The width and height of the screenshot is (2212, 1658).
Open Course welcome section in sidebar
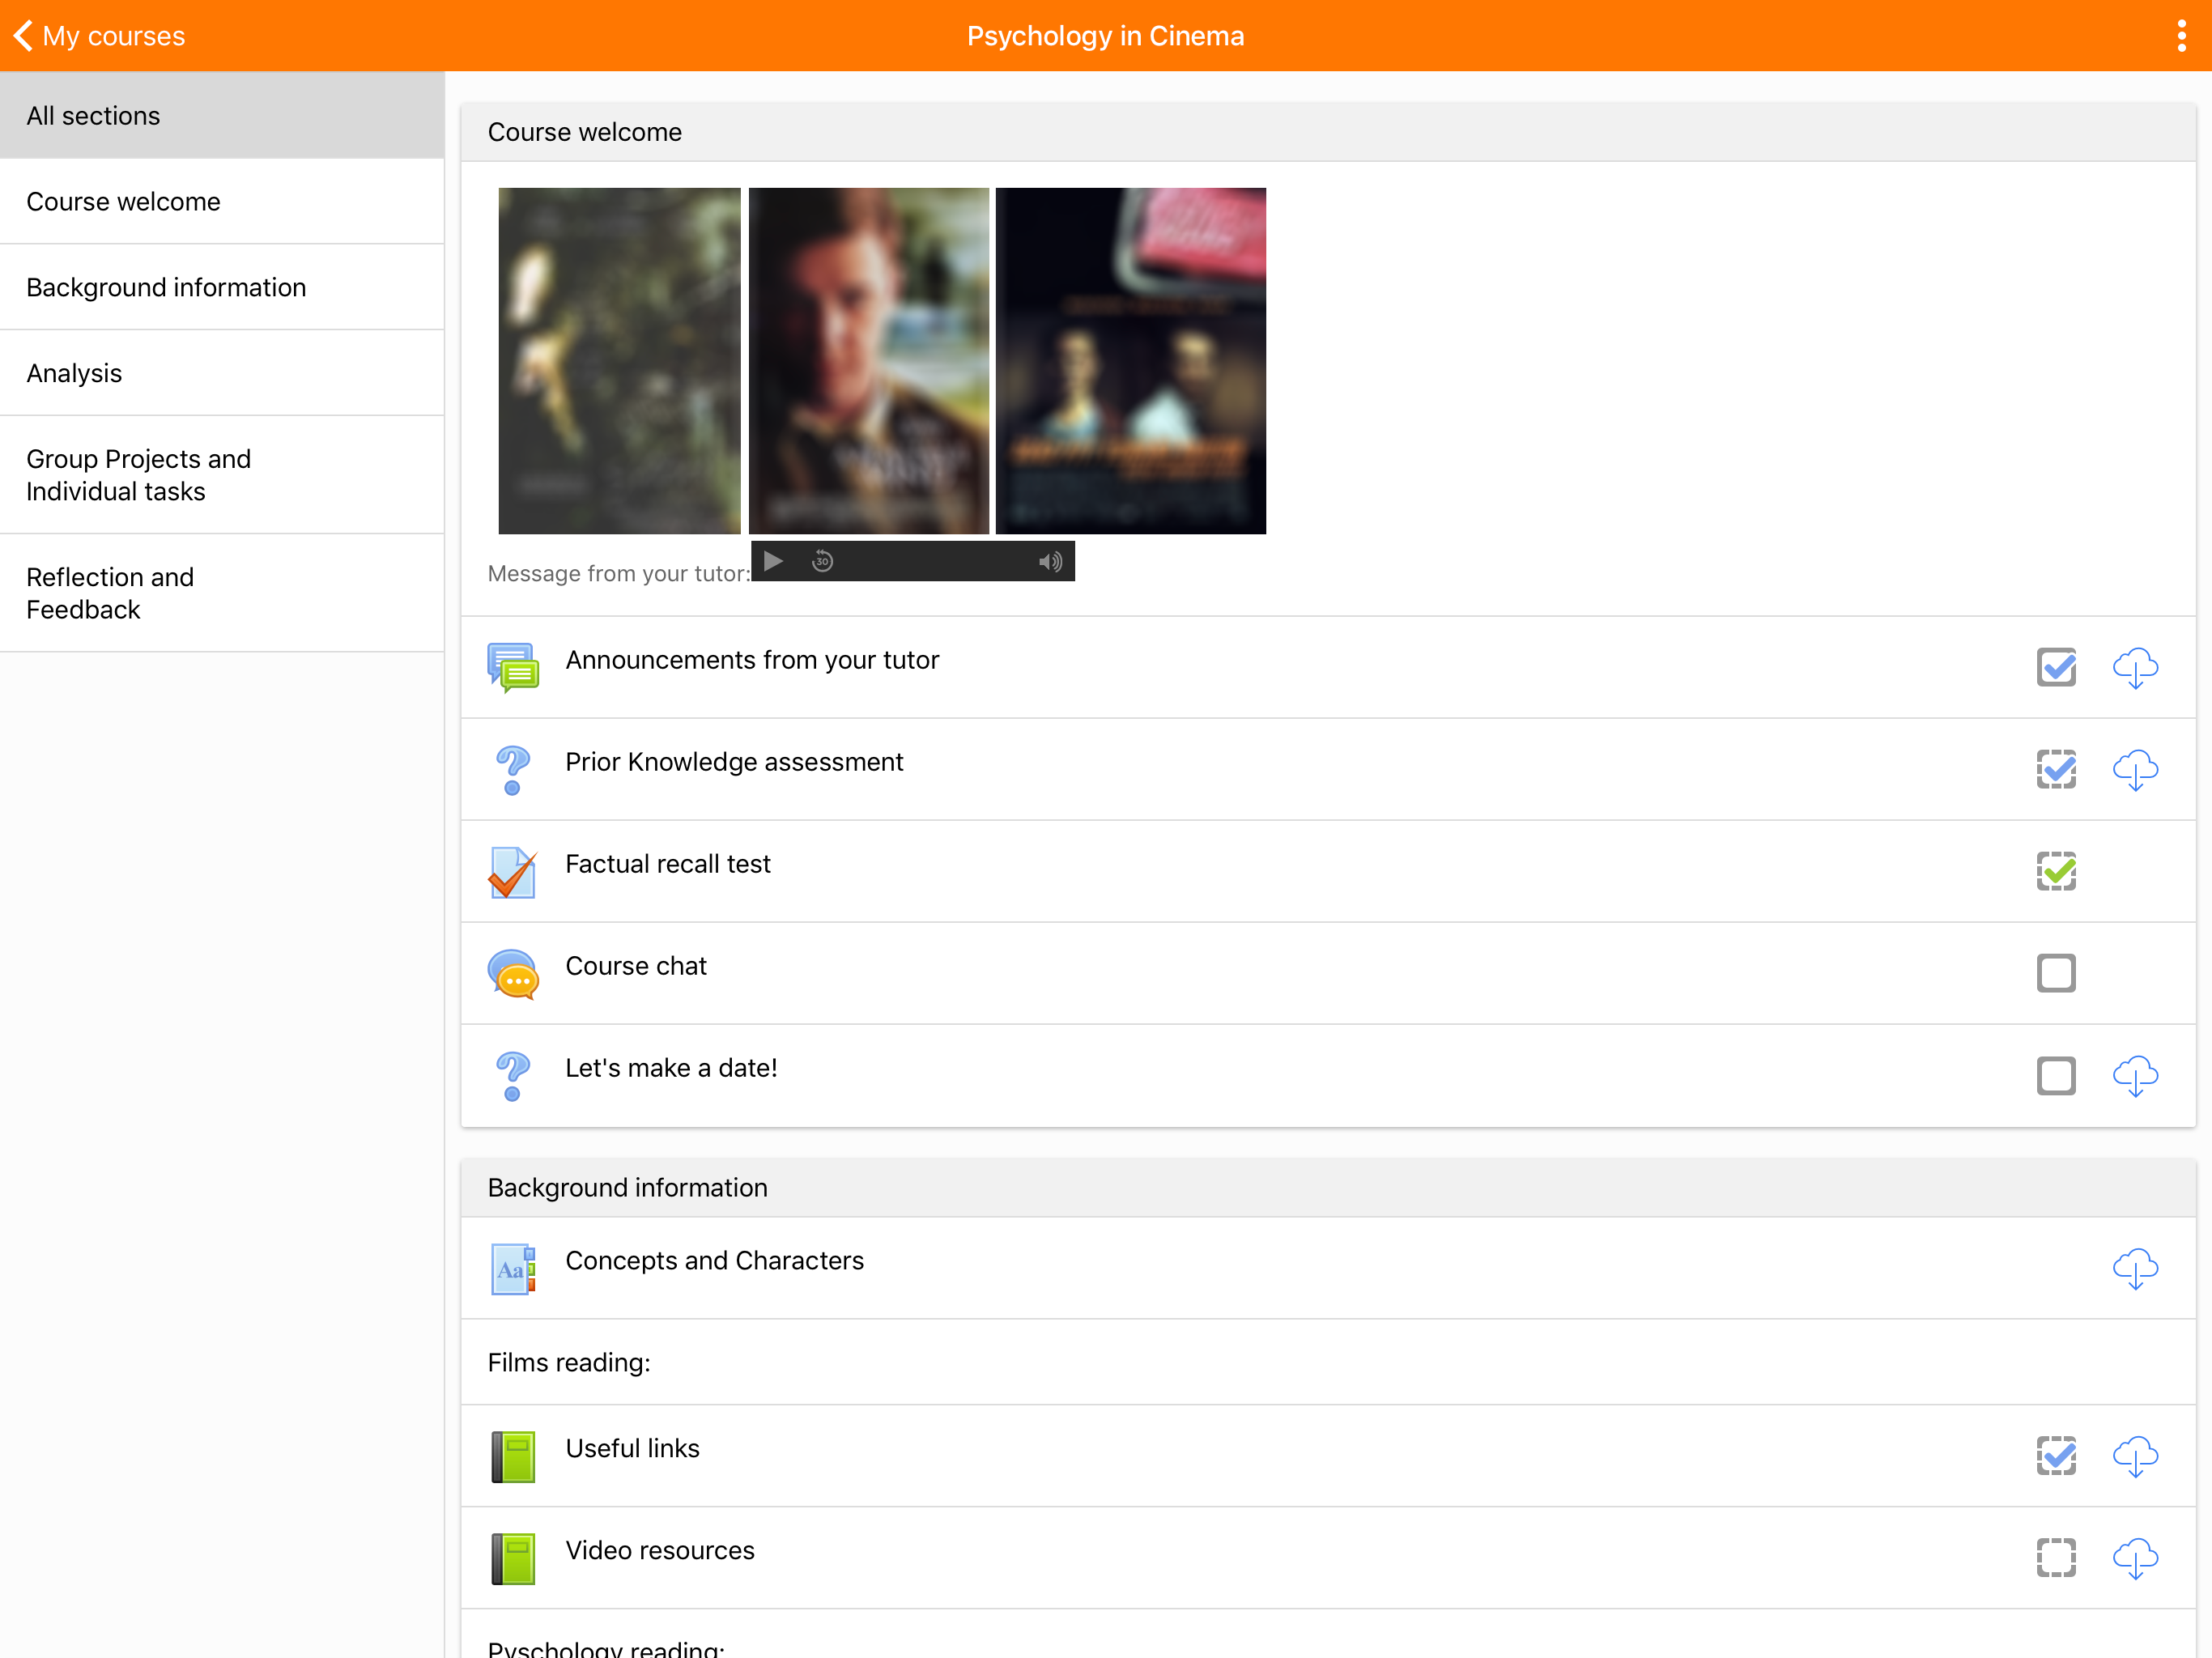[x=222, y=201]
